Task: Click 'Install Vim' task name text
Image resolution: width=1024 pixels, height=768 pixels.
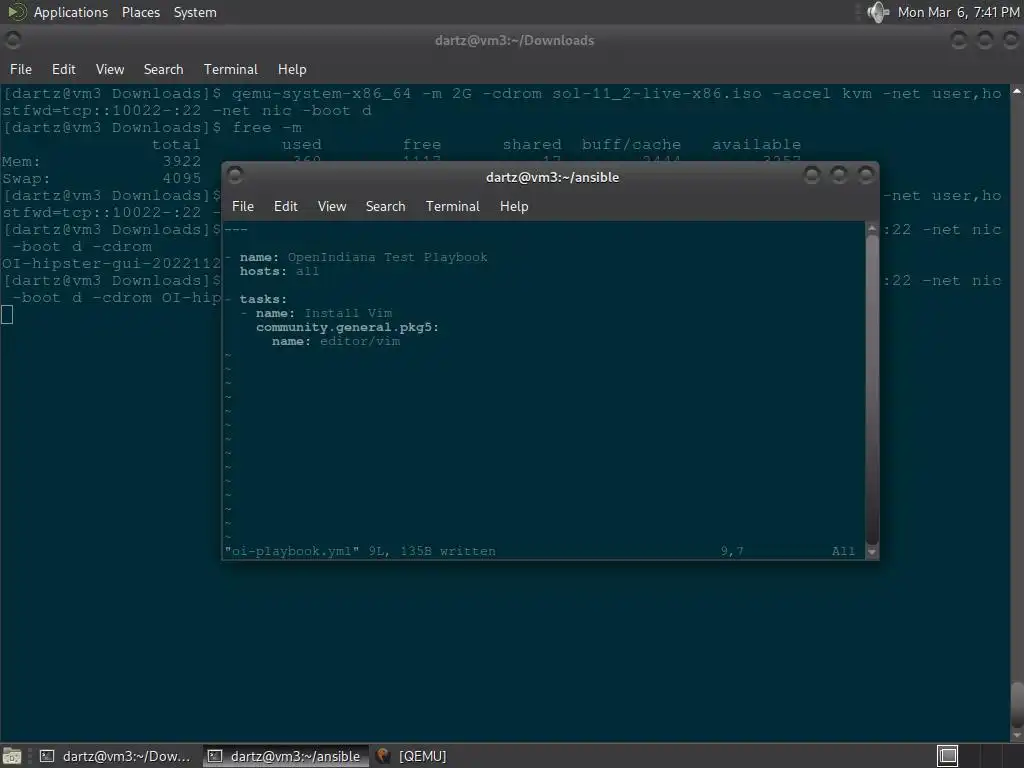Action: tap(348, 313)
